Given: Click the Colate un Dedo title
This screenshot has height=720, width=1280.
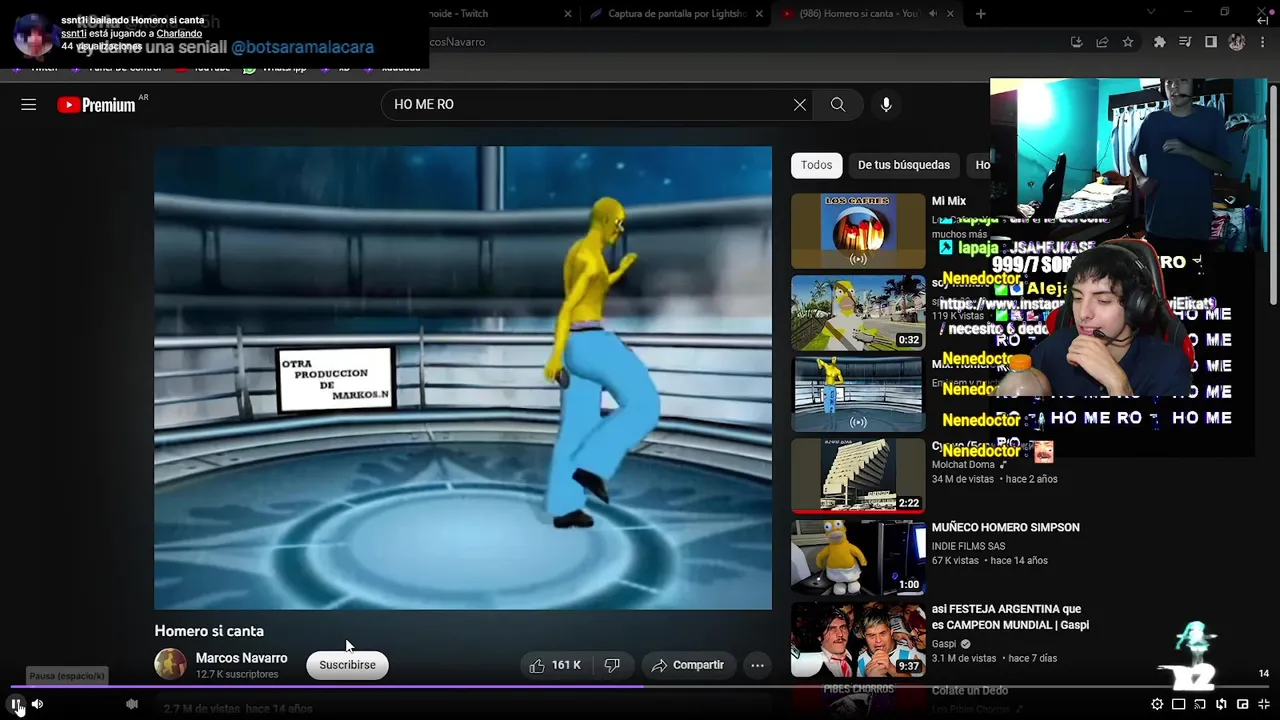Looking at the screenshot, I should [x=970, y=691].
